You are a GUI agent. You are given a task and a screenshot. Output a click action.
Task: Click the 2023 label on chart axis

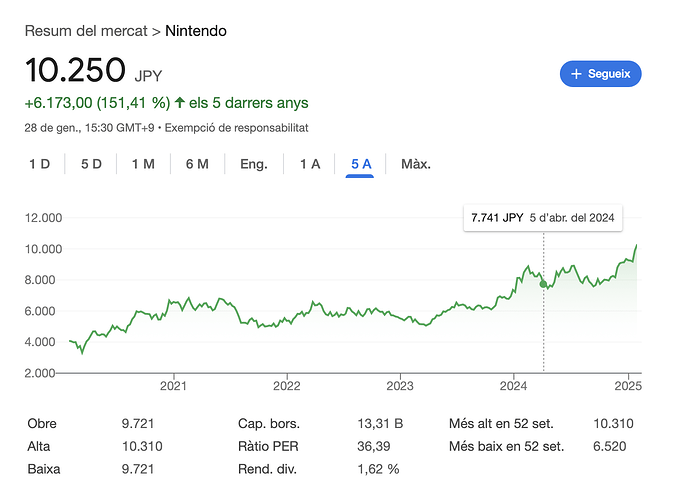tap(400, 386)
